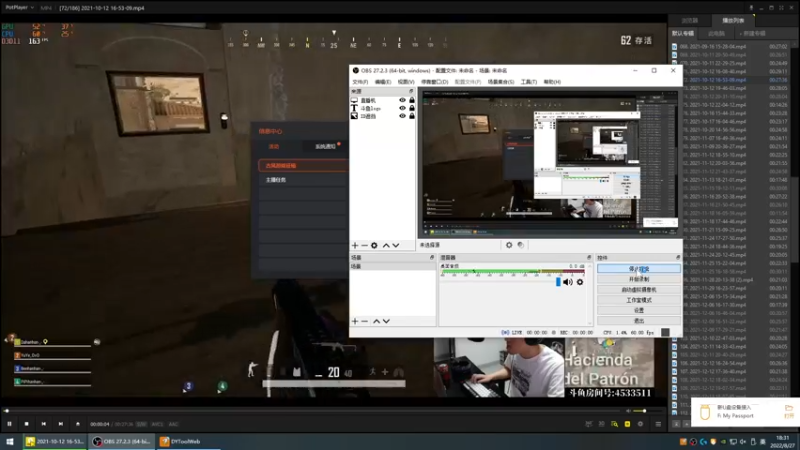
Task: Move the selected source down
Action: [x=396, y=245]
